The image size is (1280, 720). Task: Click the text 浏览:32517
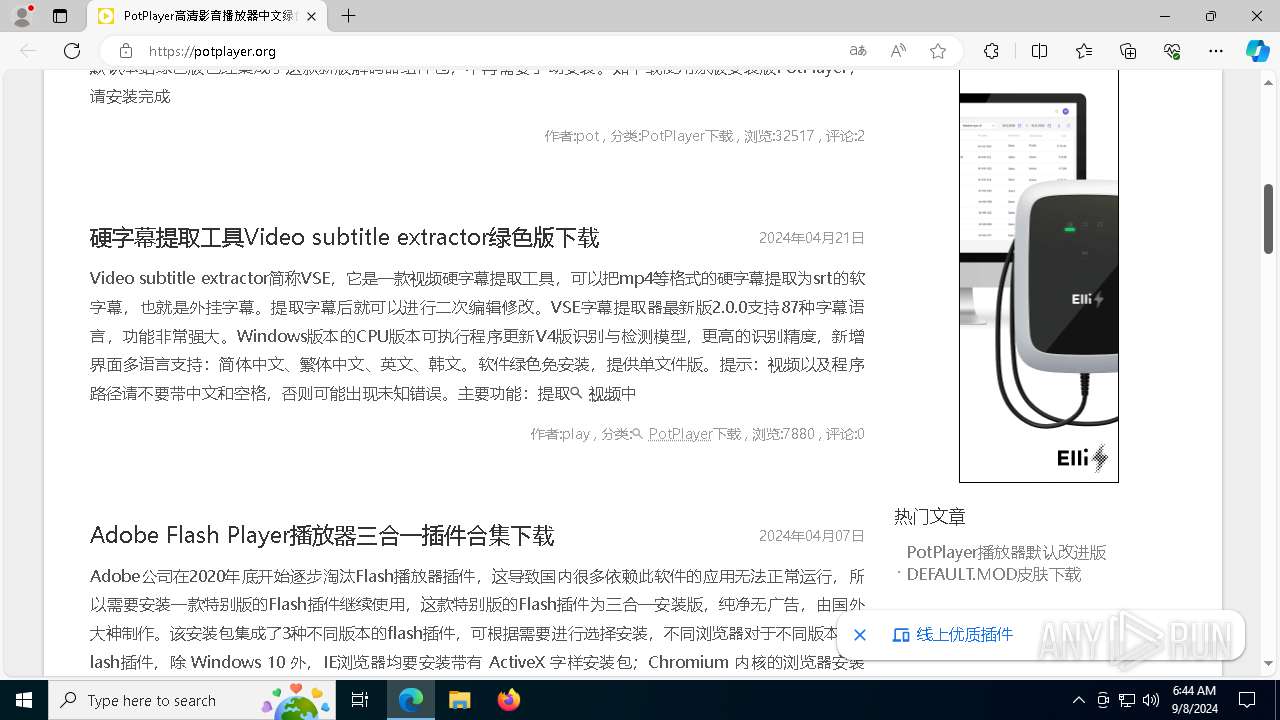click(780, 136)
